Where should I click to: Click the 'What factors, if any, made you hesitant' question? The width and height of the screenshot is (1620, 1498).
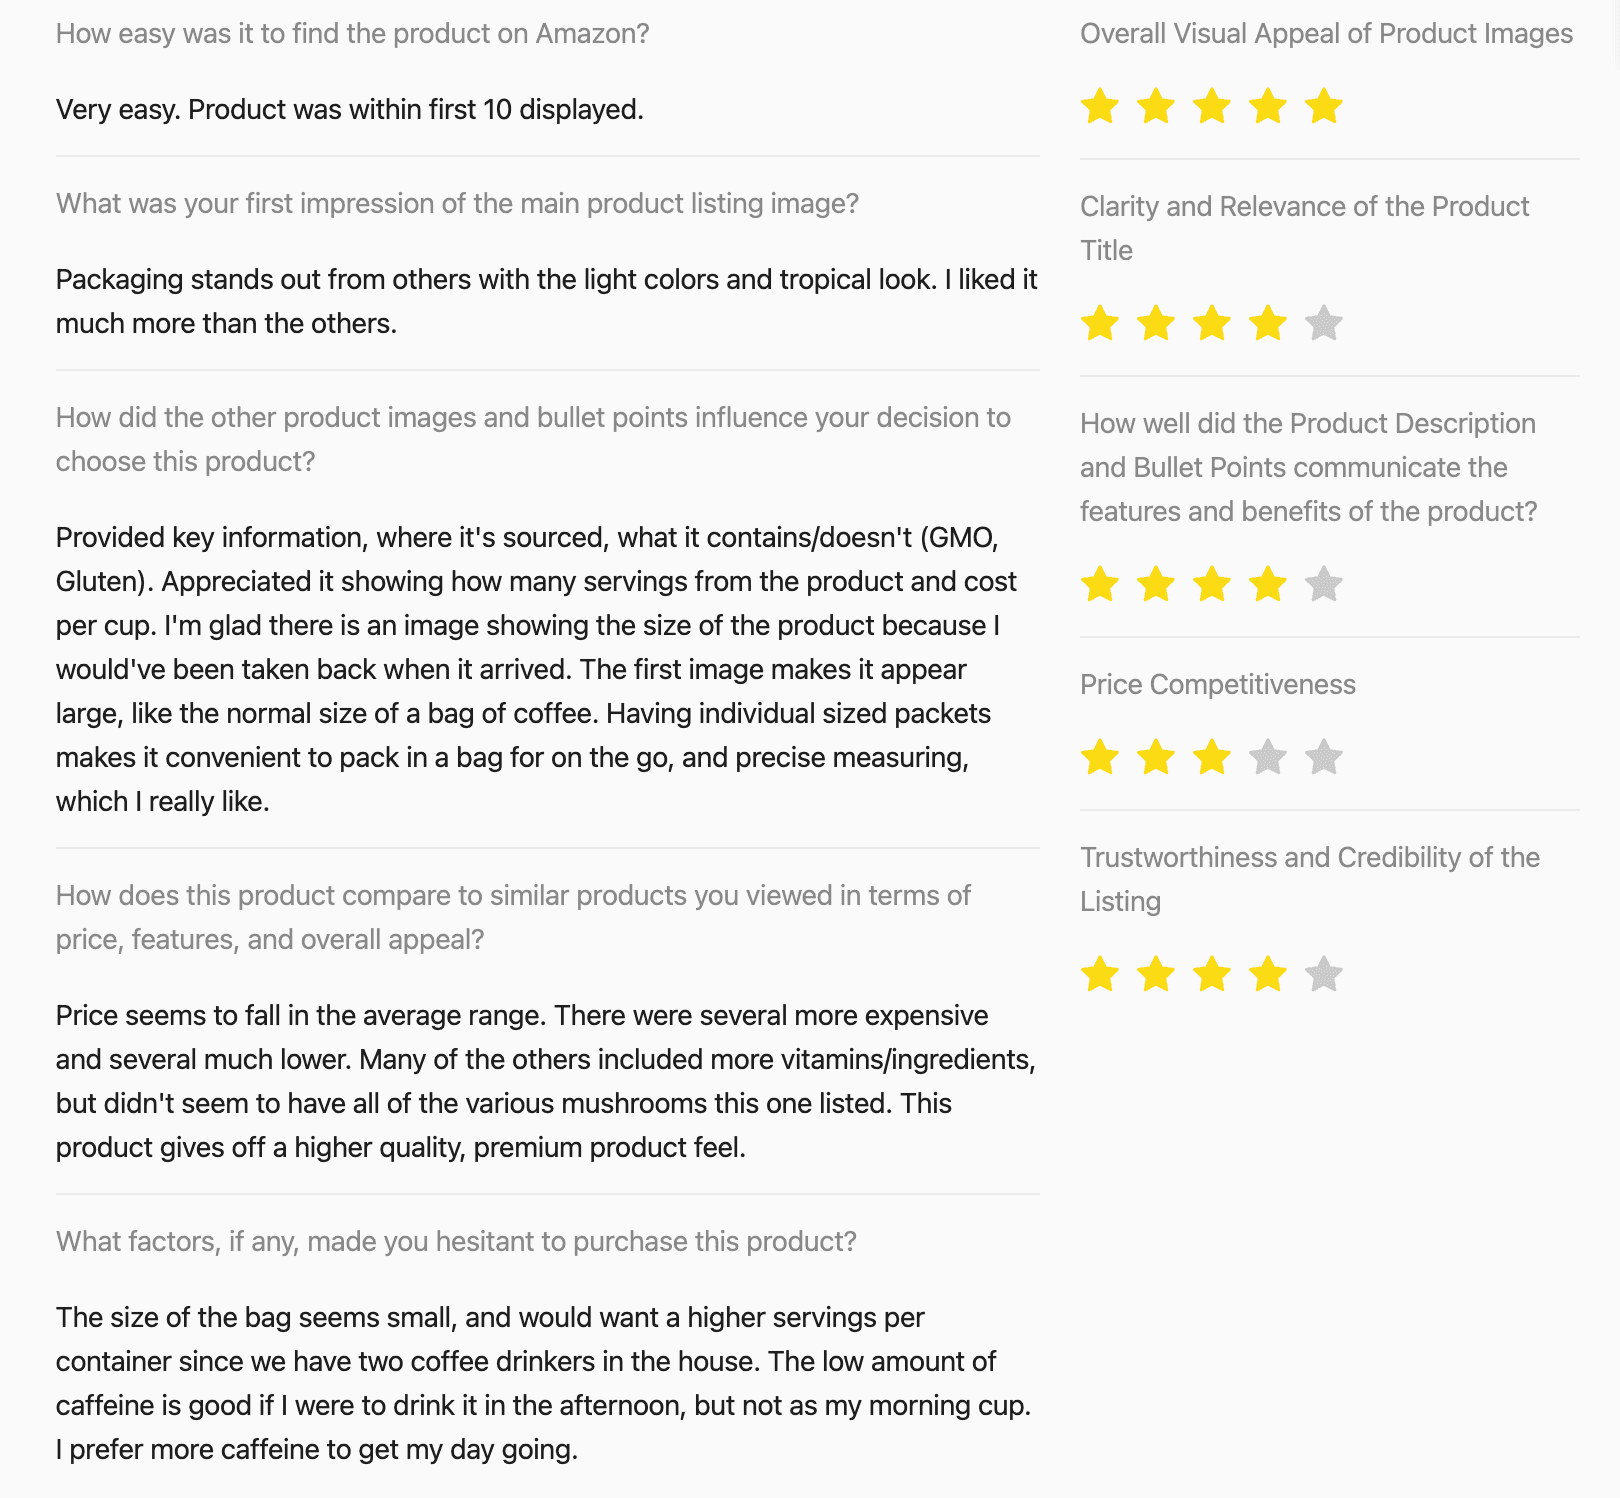click(x=457, y=1242)
